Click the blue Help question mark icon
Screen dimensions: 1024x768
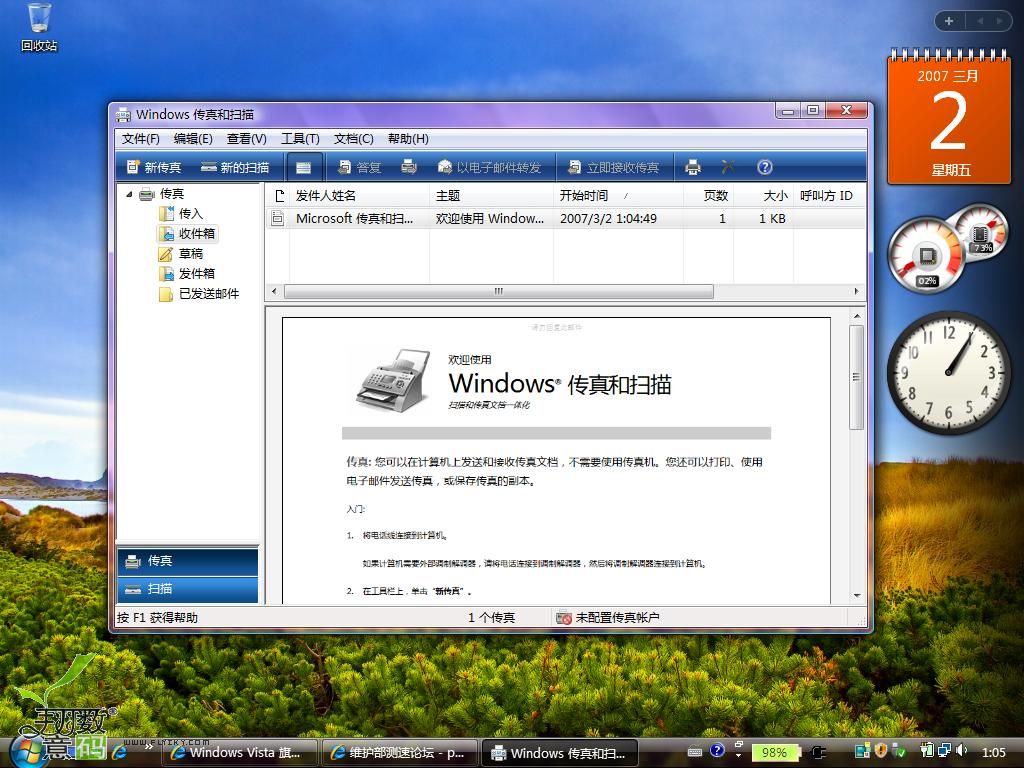tap(765, 167)
